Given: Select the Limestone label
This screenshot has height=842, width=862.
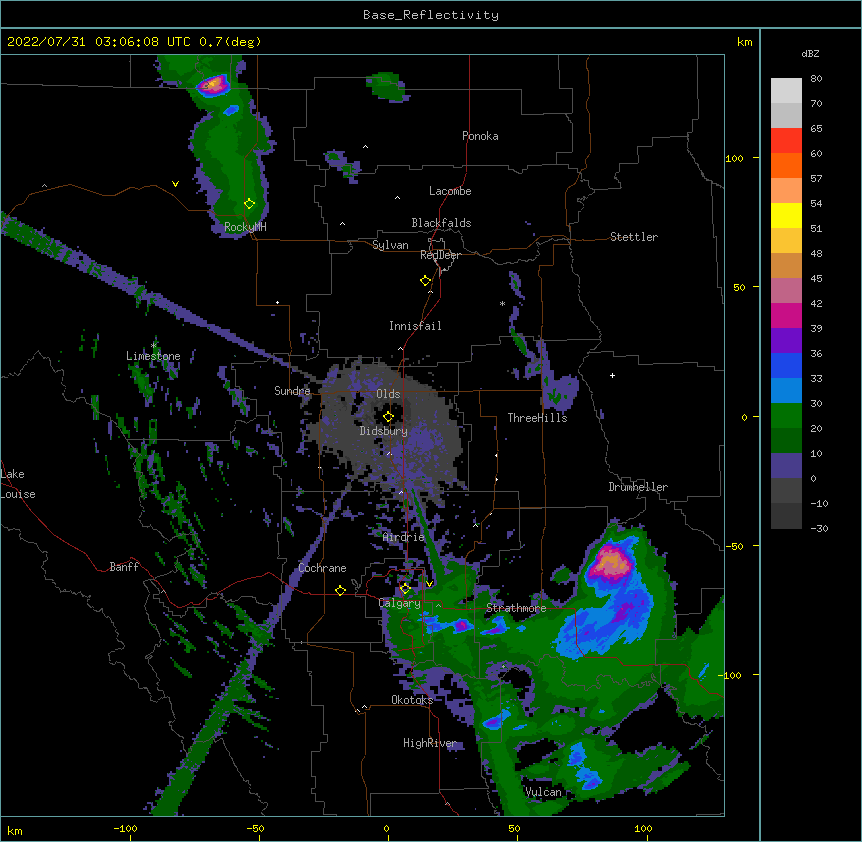Looking at the screenshot, I should (x=153, y=356).
